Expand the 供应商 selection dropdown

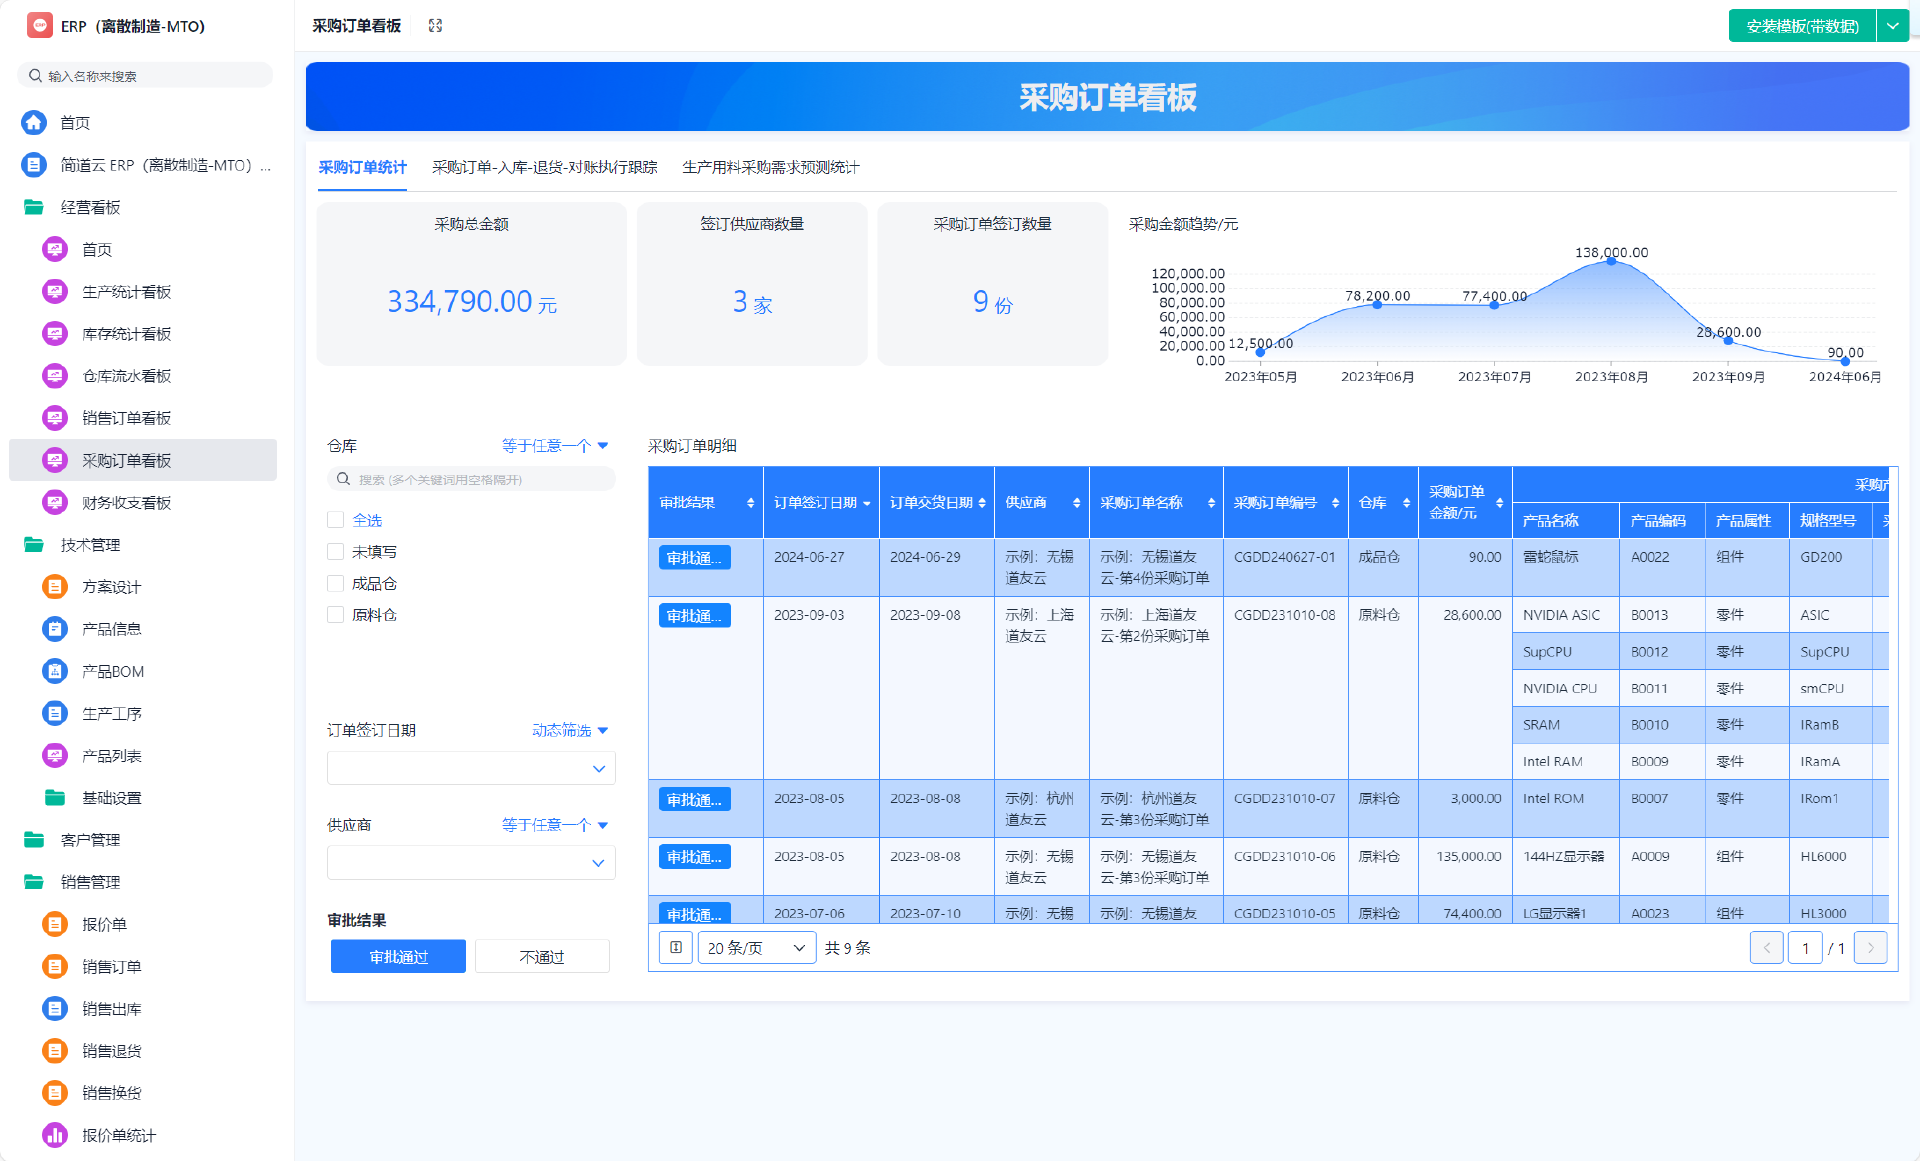[x=471, y=863]
